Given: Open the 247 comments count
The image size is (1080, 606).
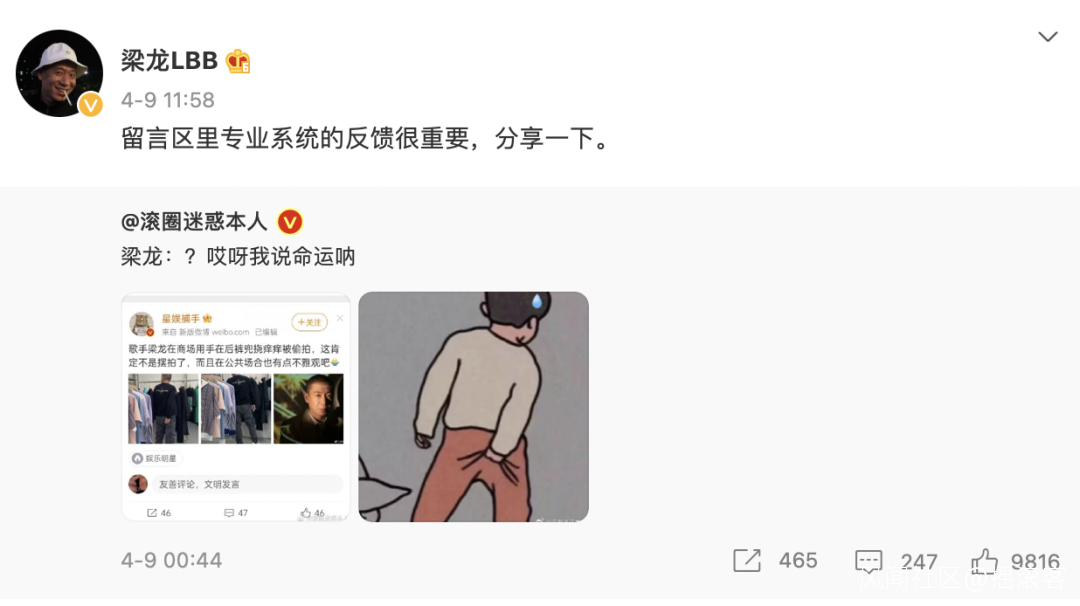Looking at the screenshot, I should (919, 561).
